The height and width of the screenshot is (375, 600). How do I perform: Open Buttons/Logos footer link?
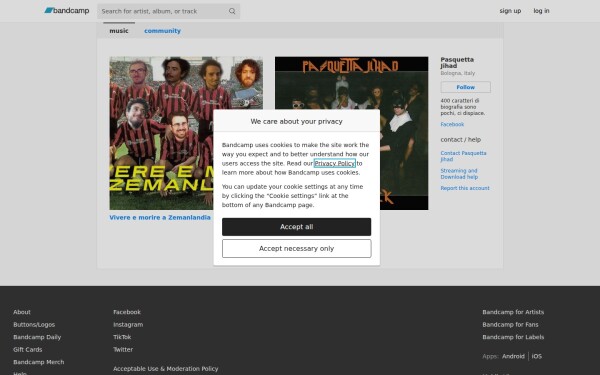pos(34,324)
